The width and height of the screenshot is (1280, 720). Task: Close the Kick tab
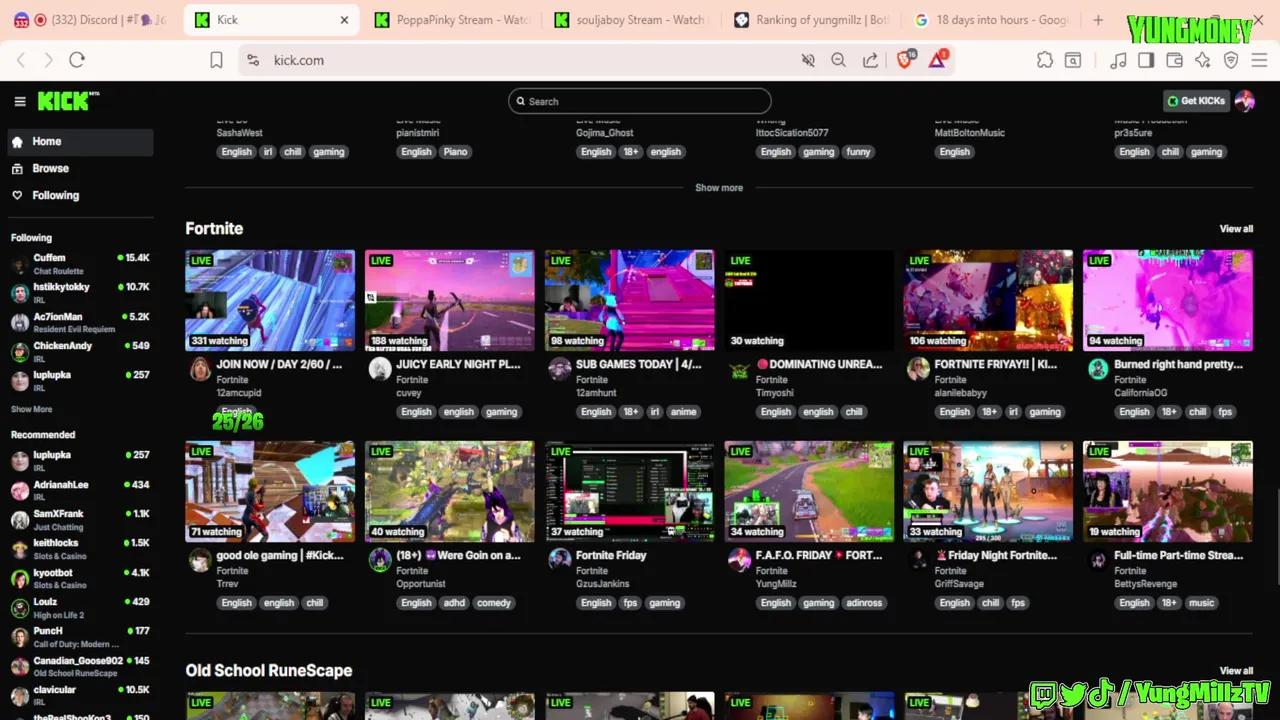click(x=345, y=20)
